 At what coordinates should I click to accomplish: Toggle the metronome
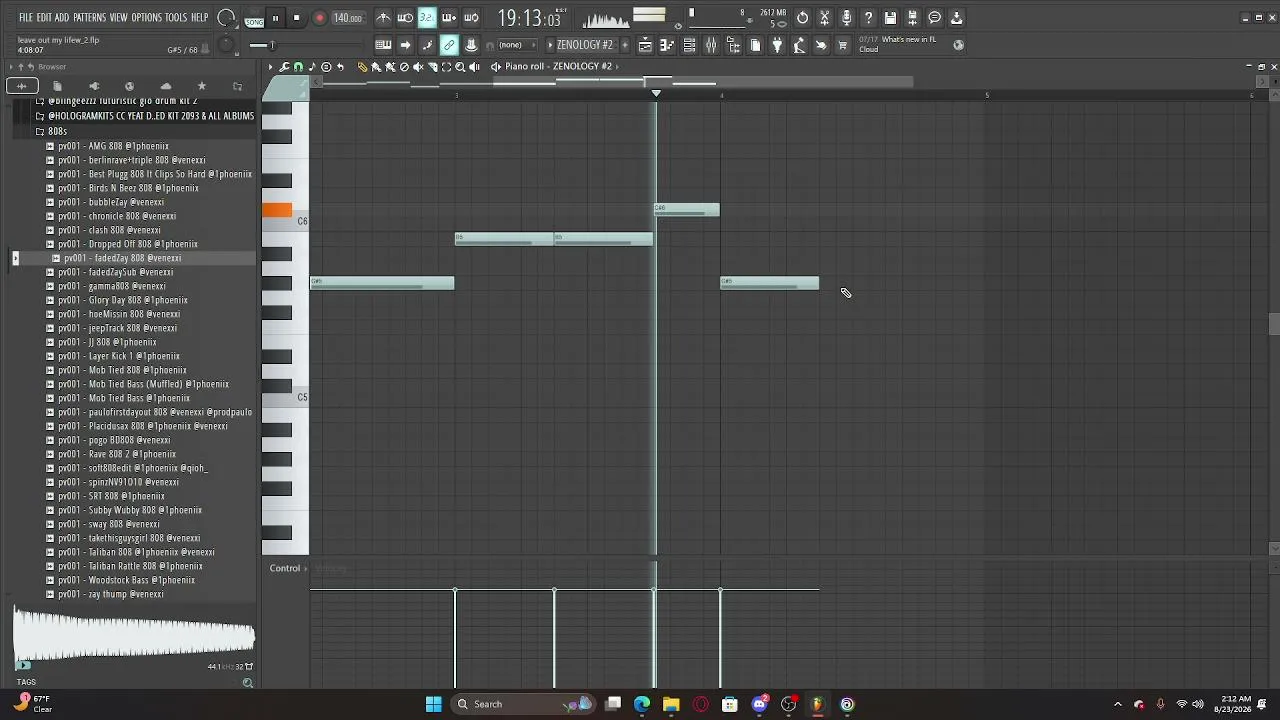click(x=384, y=18)
